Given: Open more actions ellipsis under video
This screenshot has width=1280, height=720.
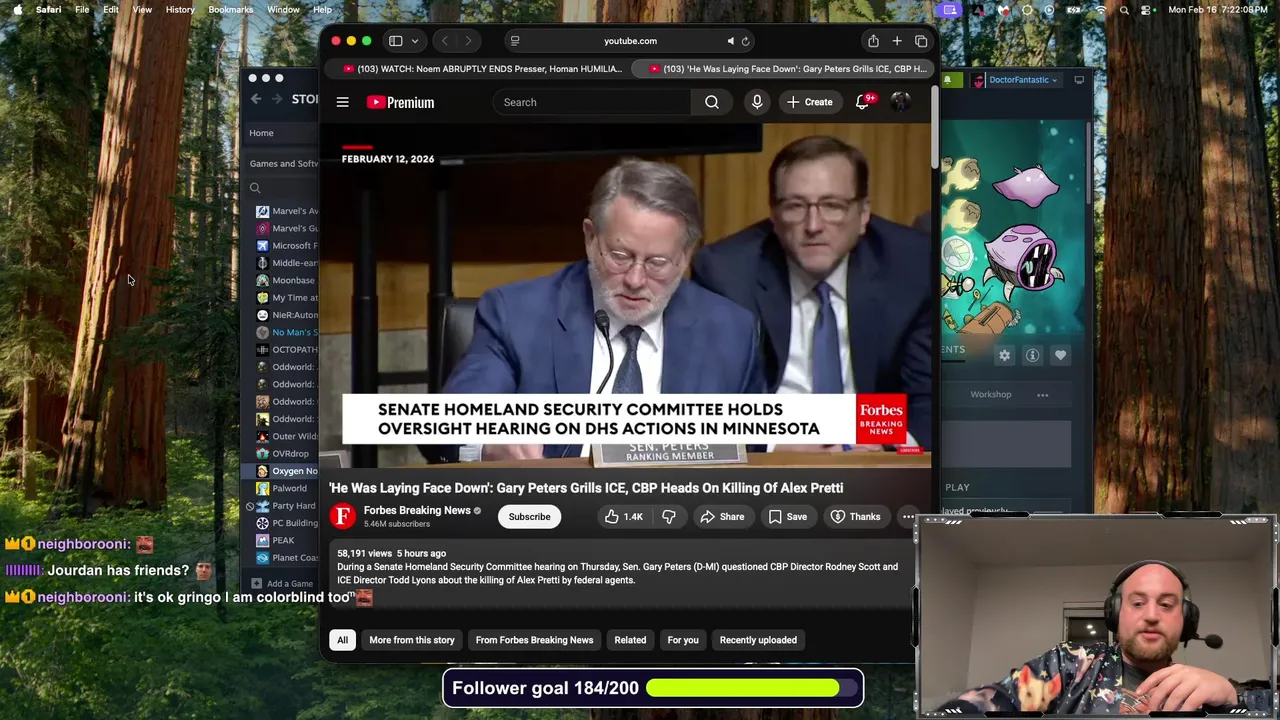Looking at the screenshot, I should [x=908, y=517].
